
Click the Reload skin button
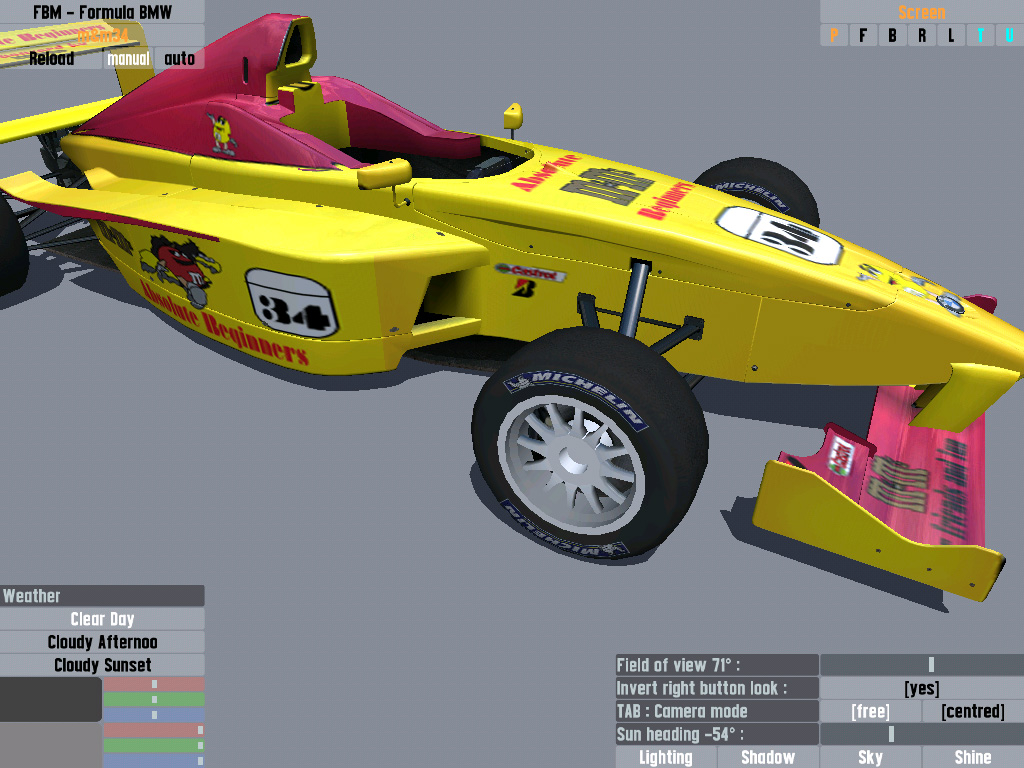tap(51, 59)
